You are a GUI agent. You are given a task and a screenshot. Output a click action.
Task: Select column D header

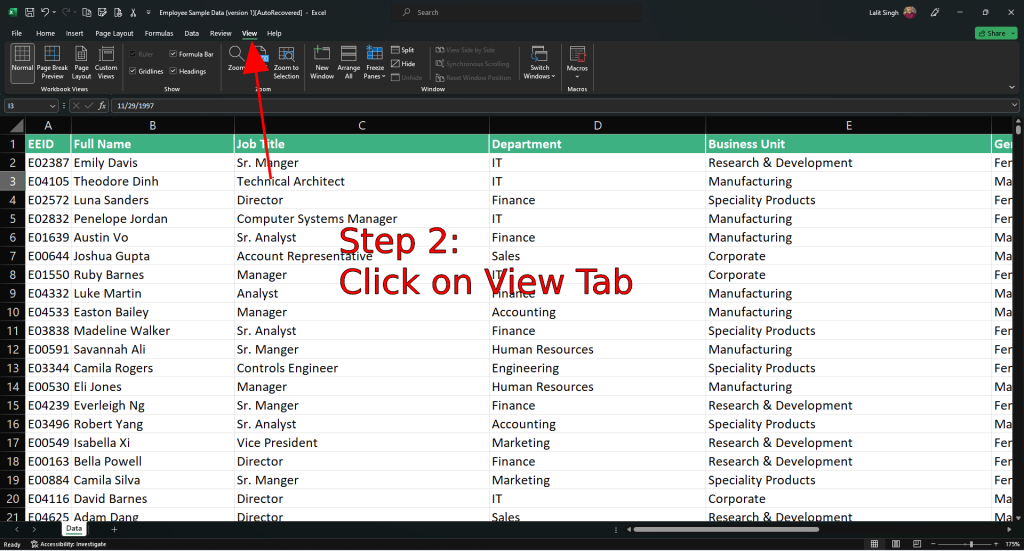click(597, 125)
